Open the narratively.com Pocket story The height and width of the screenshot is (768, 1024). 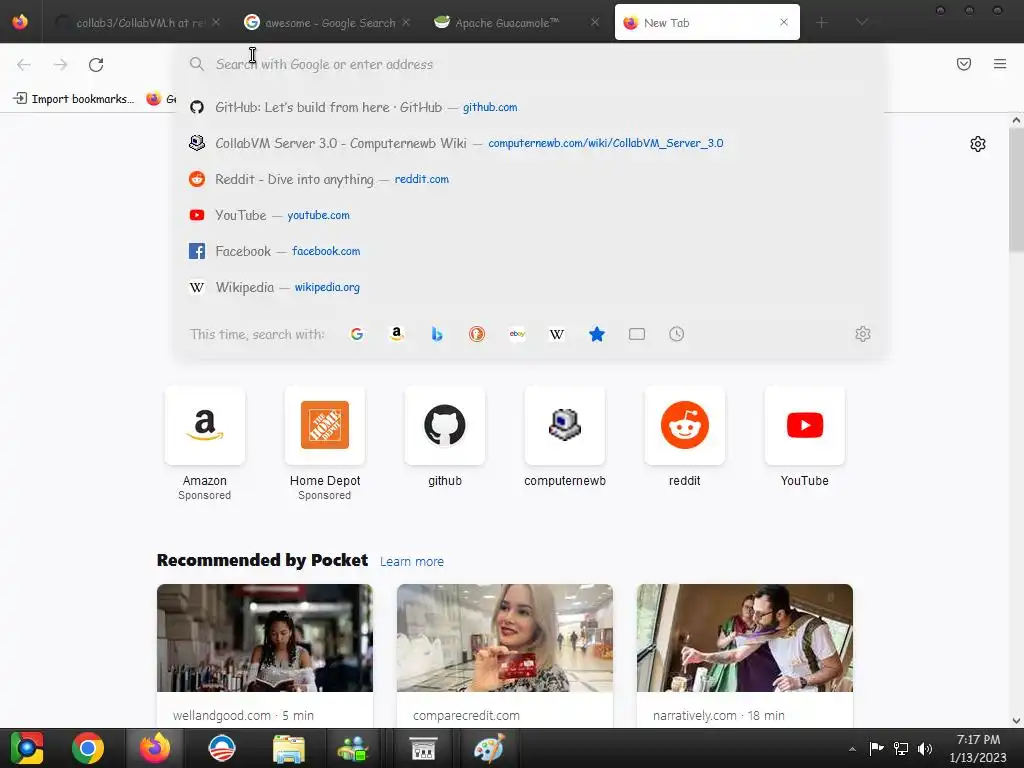point(744,656)
